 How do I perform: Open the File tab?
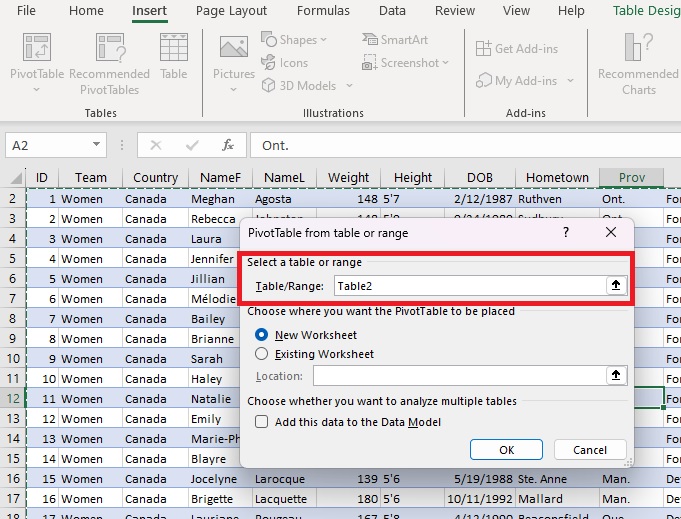[26, 10]
